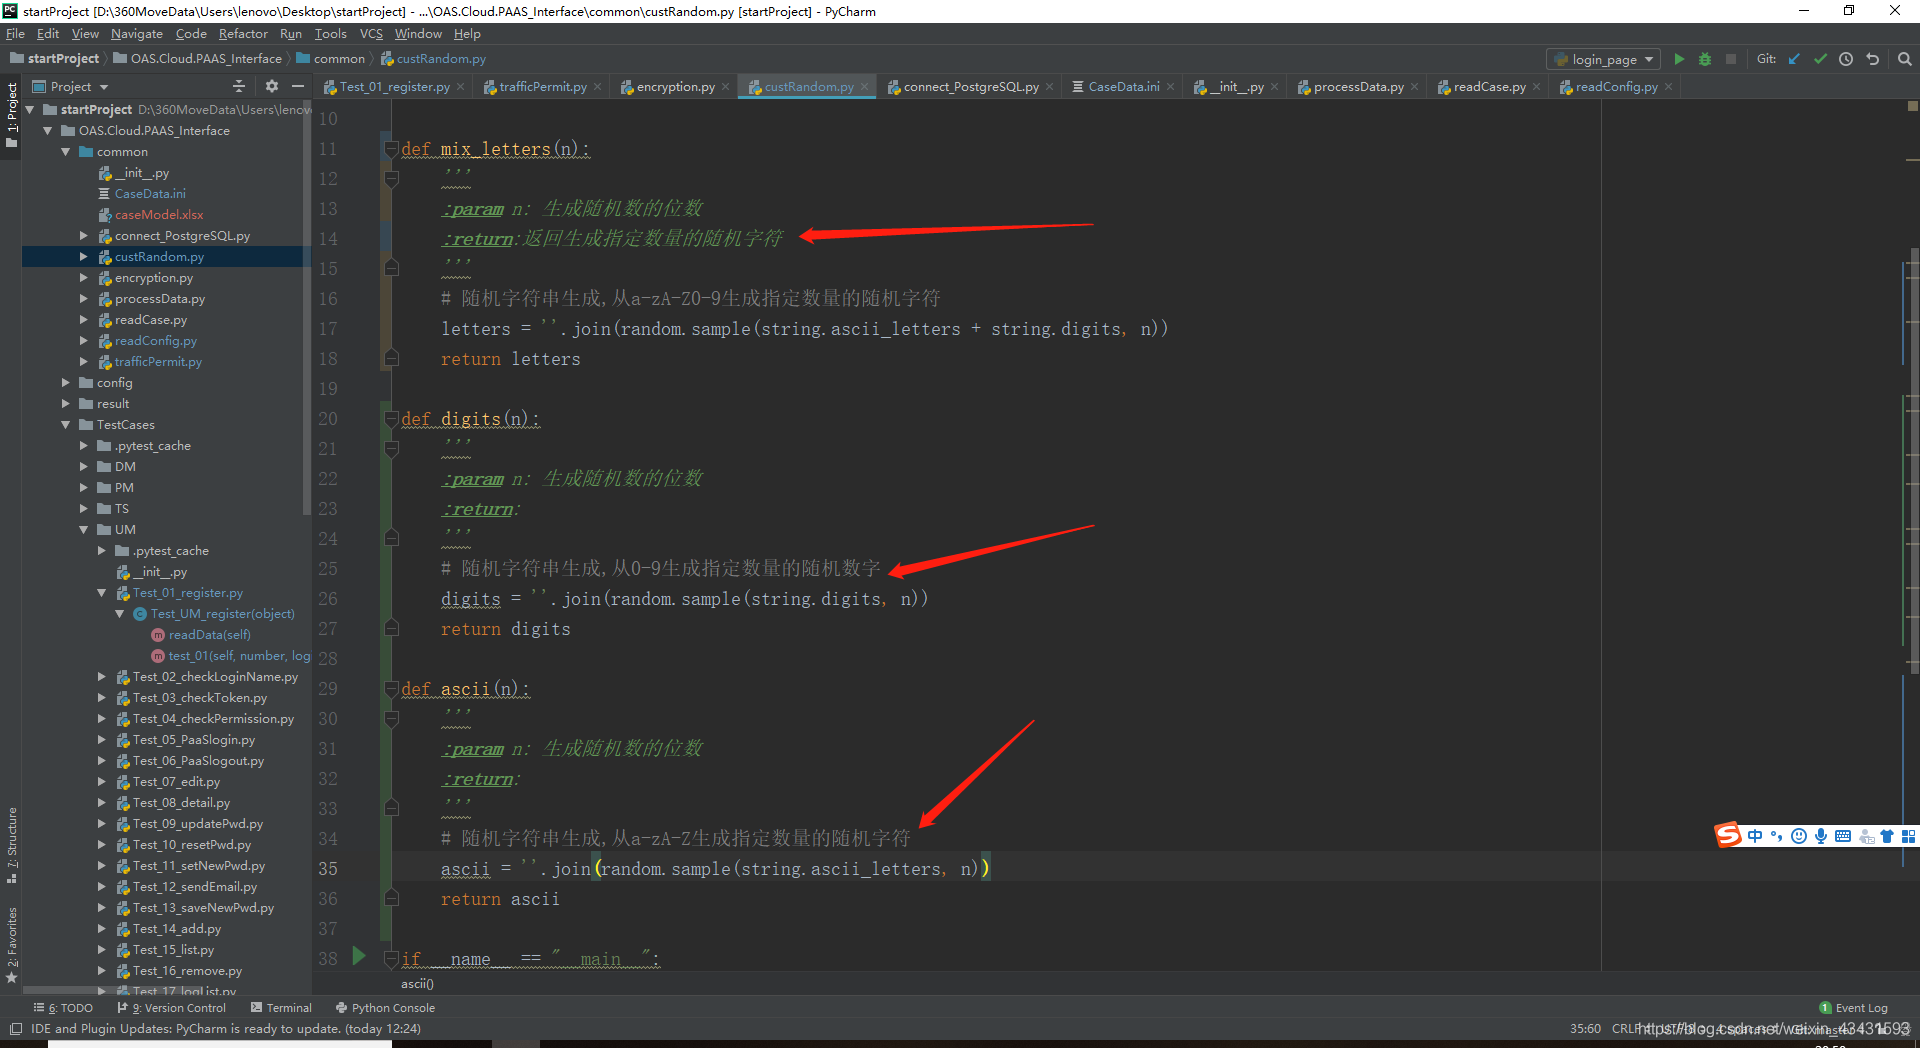Fold the digits function in the gutter
This screenshot has height=1048, width=1920.
click(392, 419)
